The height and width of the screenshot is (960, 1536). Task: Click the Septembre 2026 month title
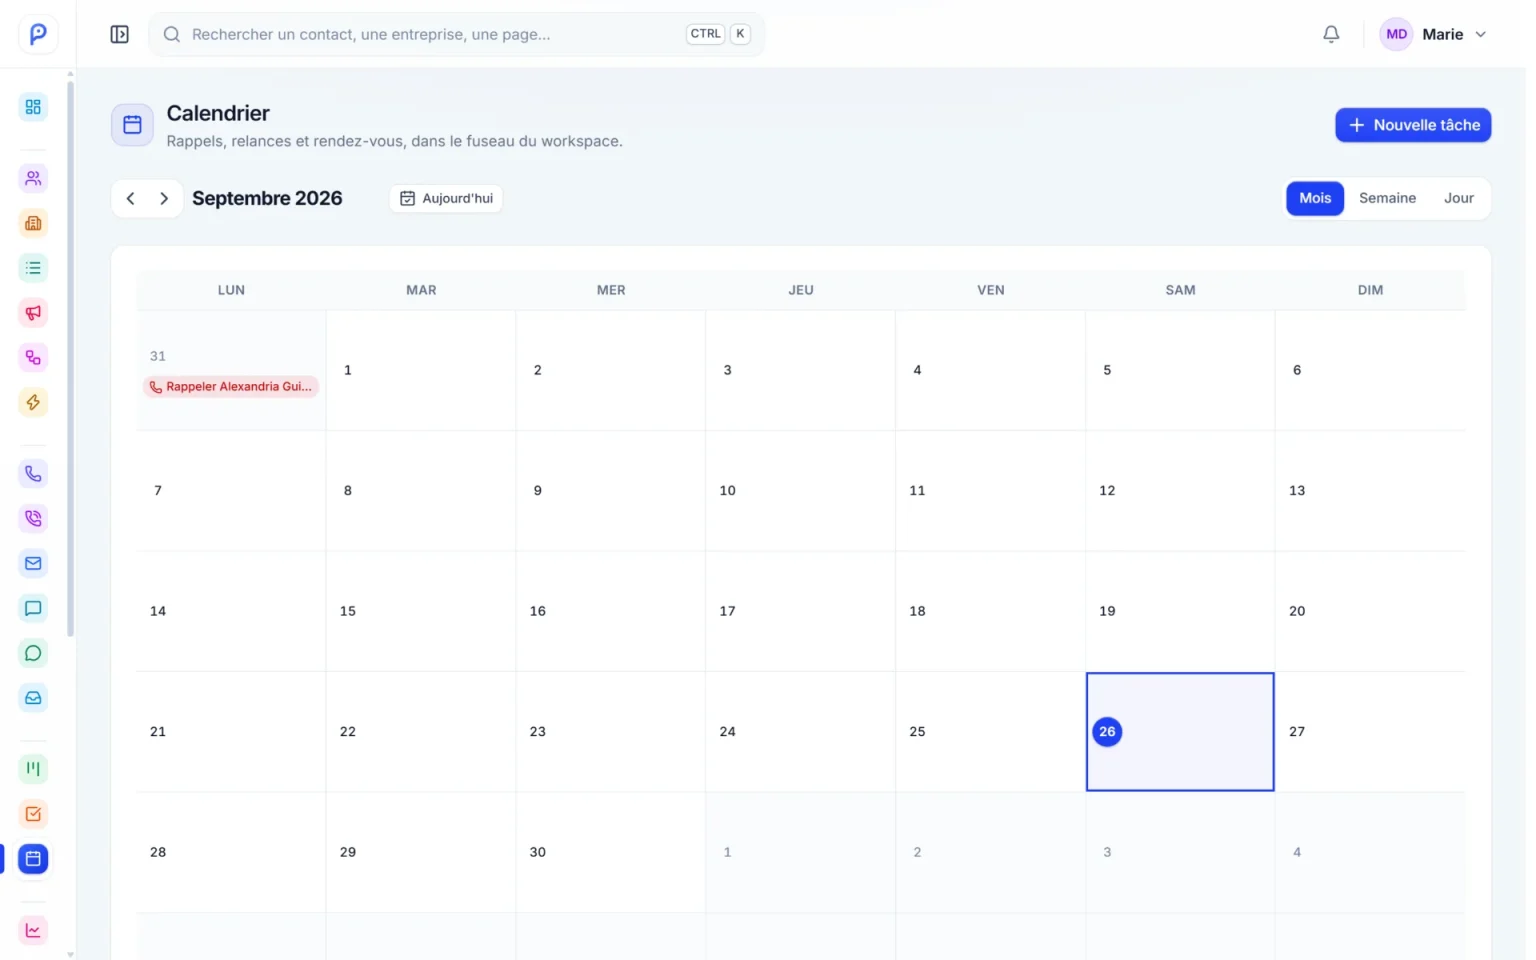(267, 198)
